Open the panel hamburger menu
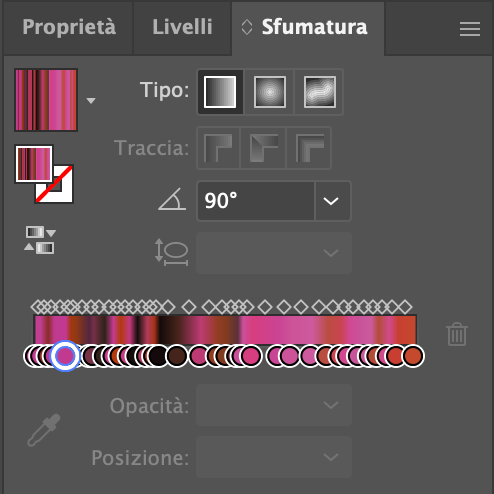This screenshot has width=494, height=494. [470, 29]
